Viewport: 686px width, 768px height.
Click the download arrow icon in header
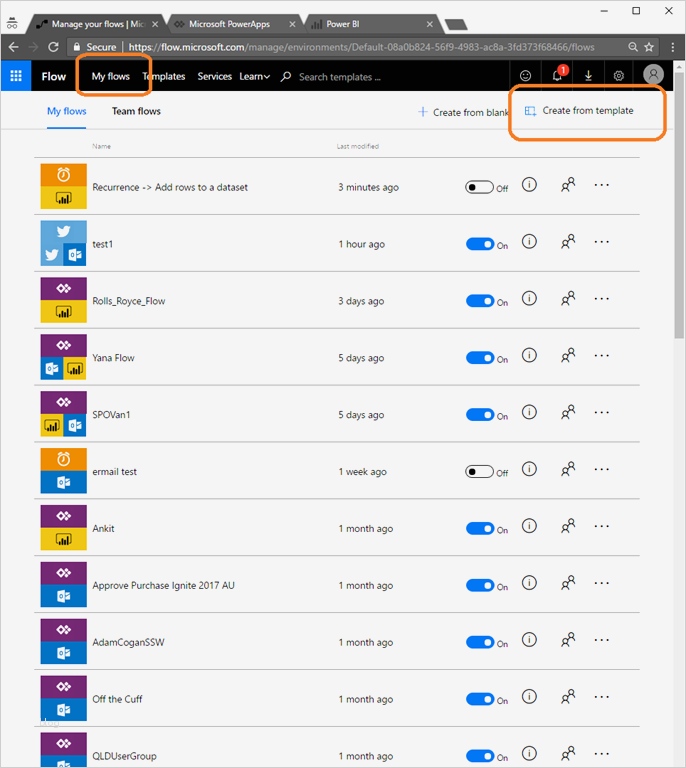click(588, 75)
